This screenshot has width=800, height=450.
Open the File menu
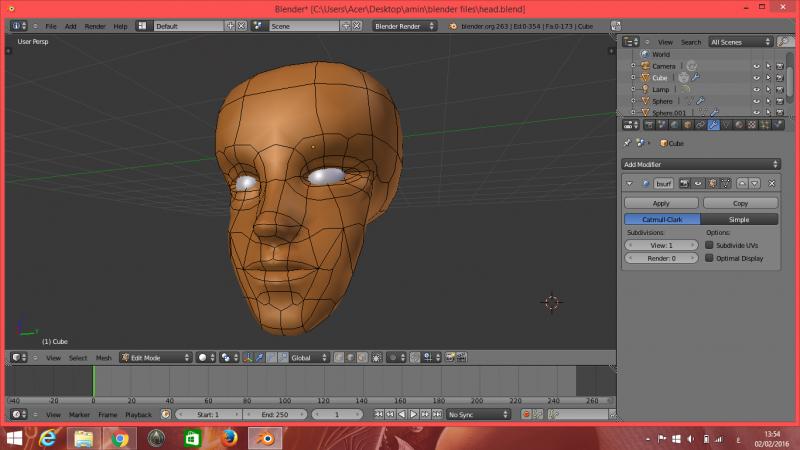click(x=50, y=25)
